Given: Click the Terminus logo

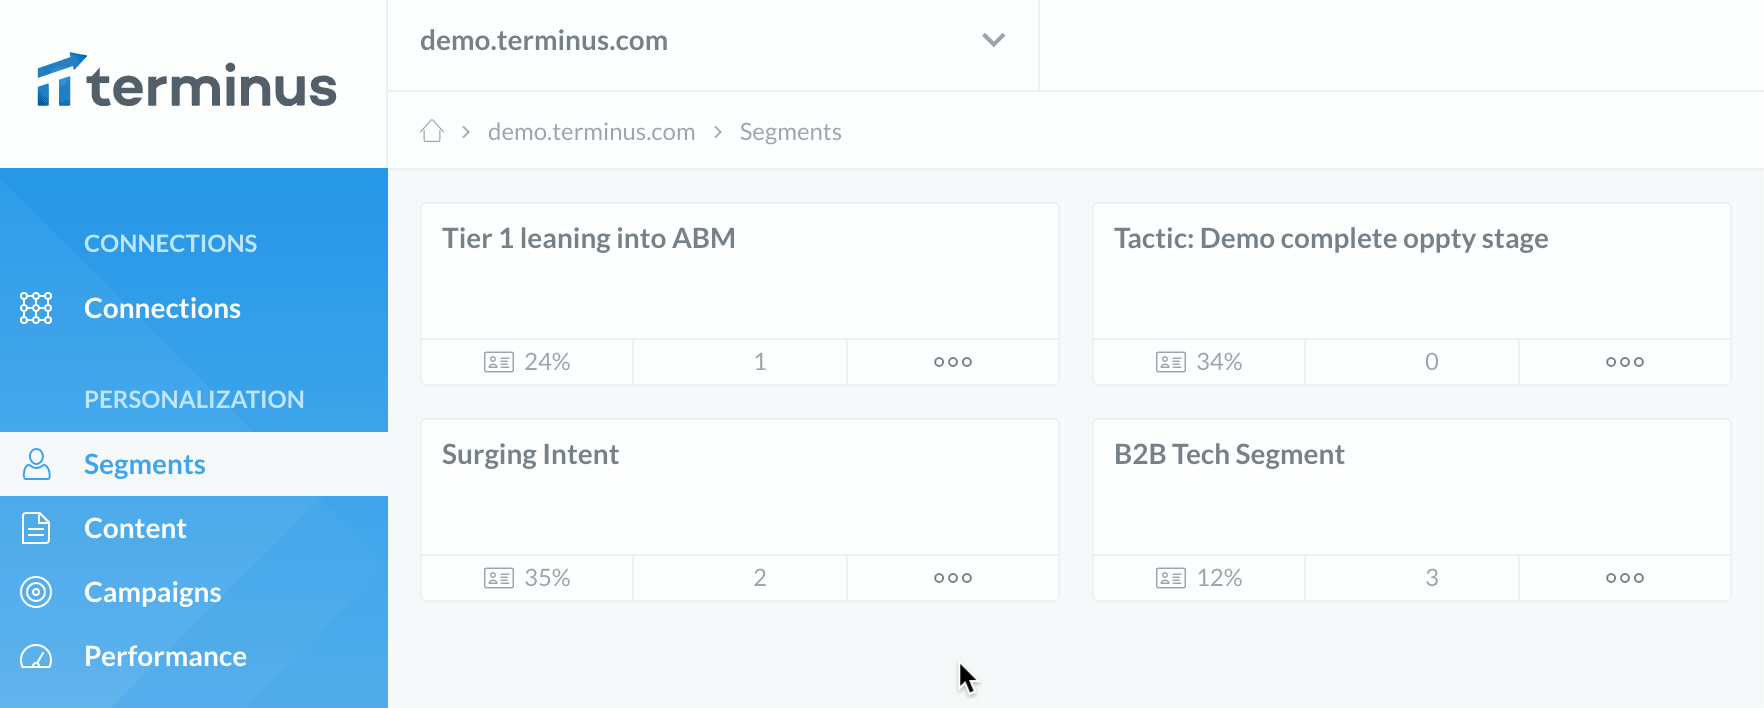Looking at the screenshot, I should click(187, 82).
